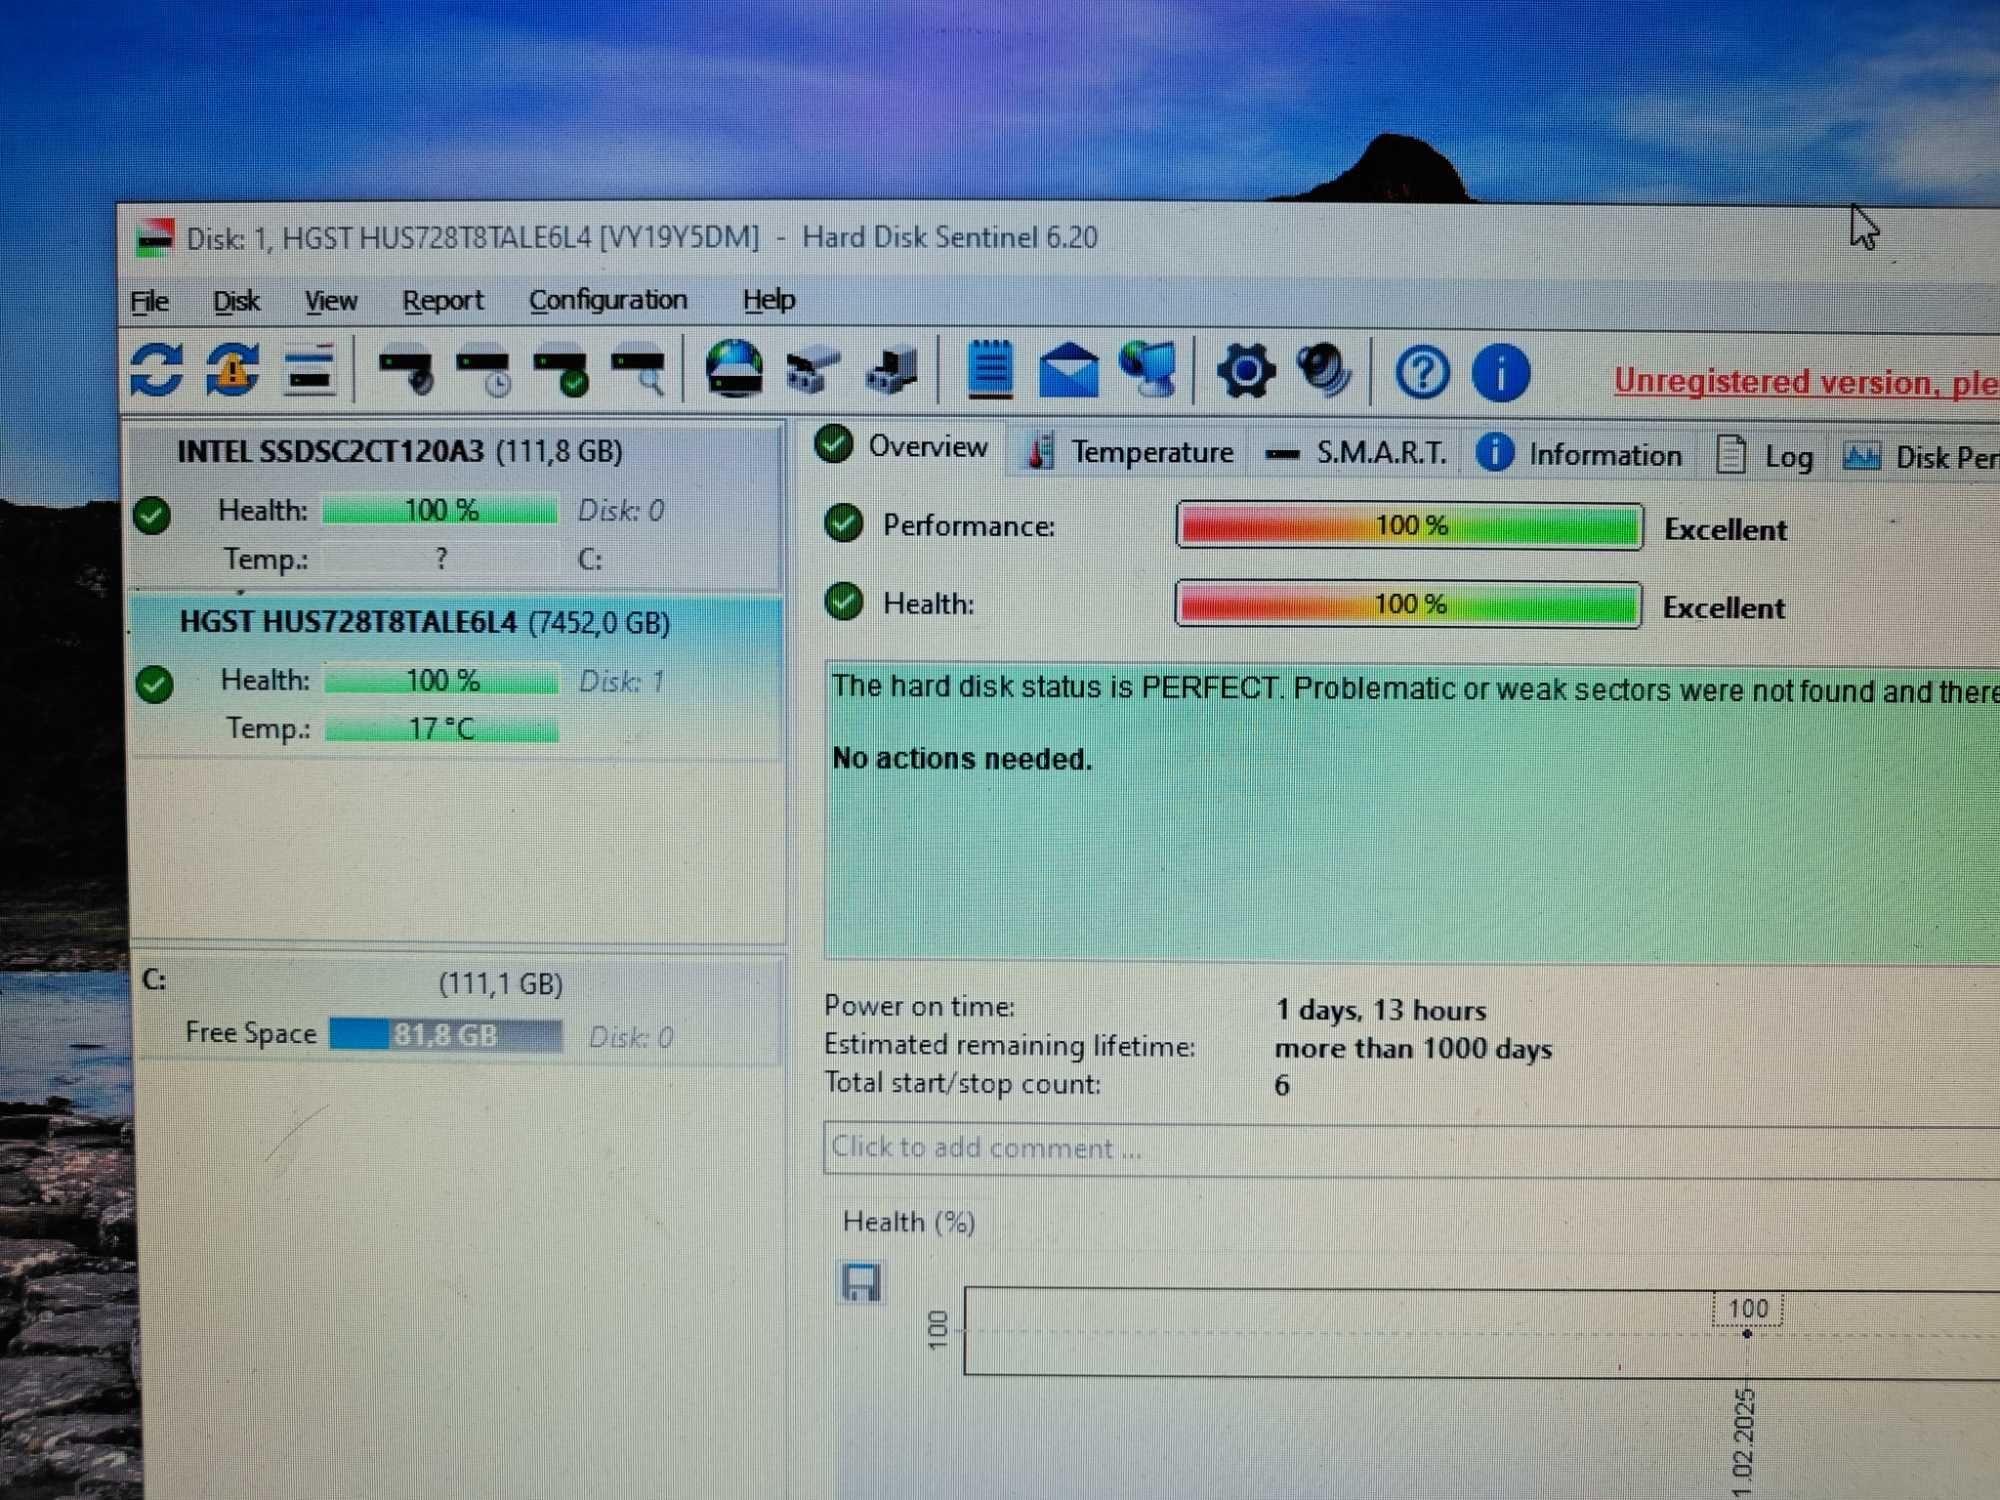Switch to the Information tab

coord(1581,455)
